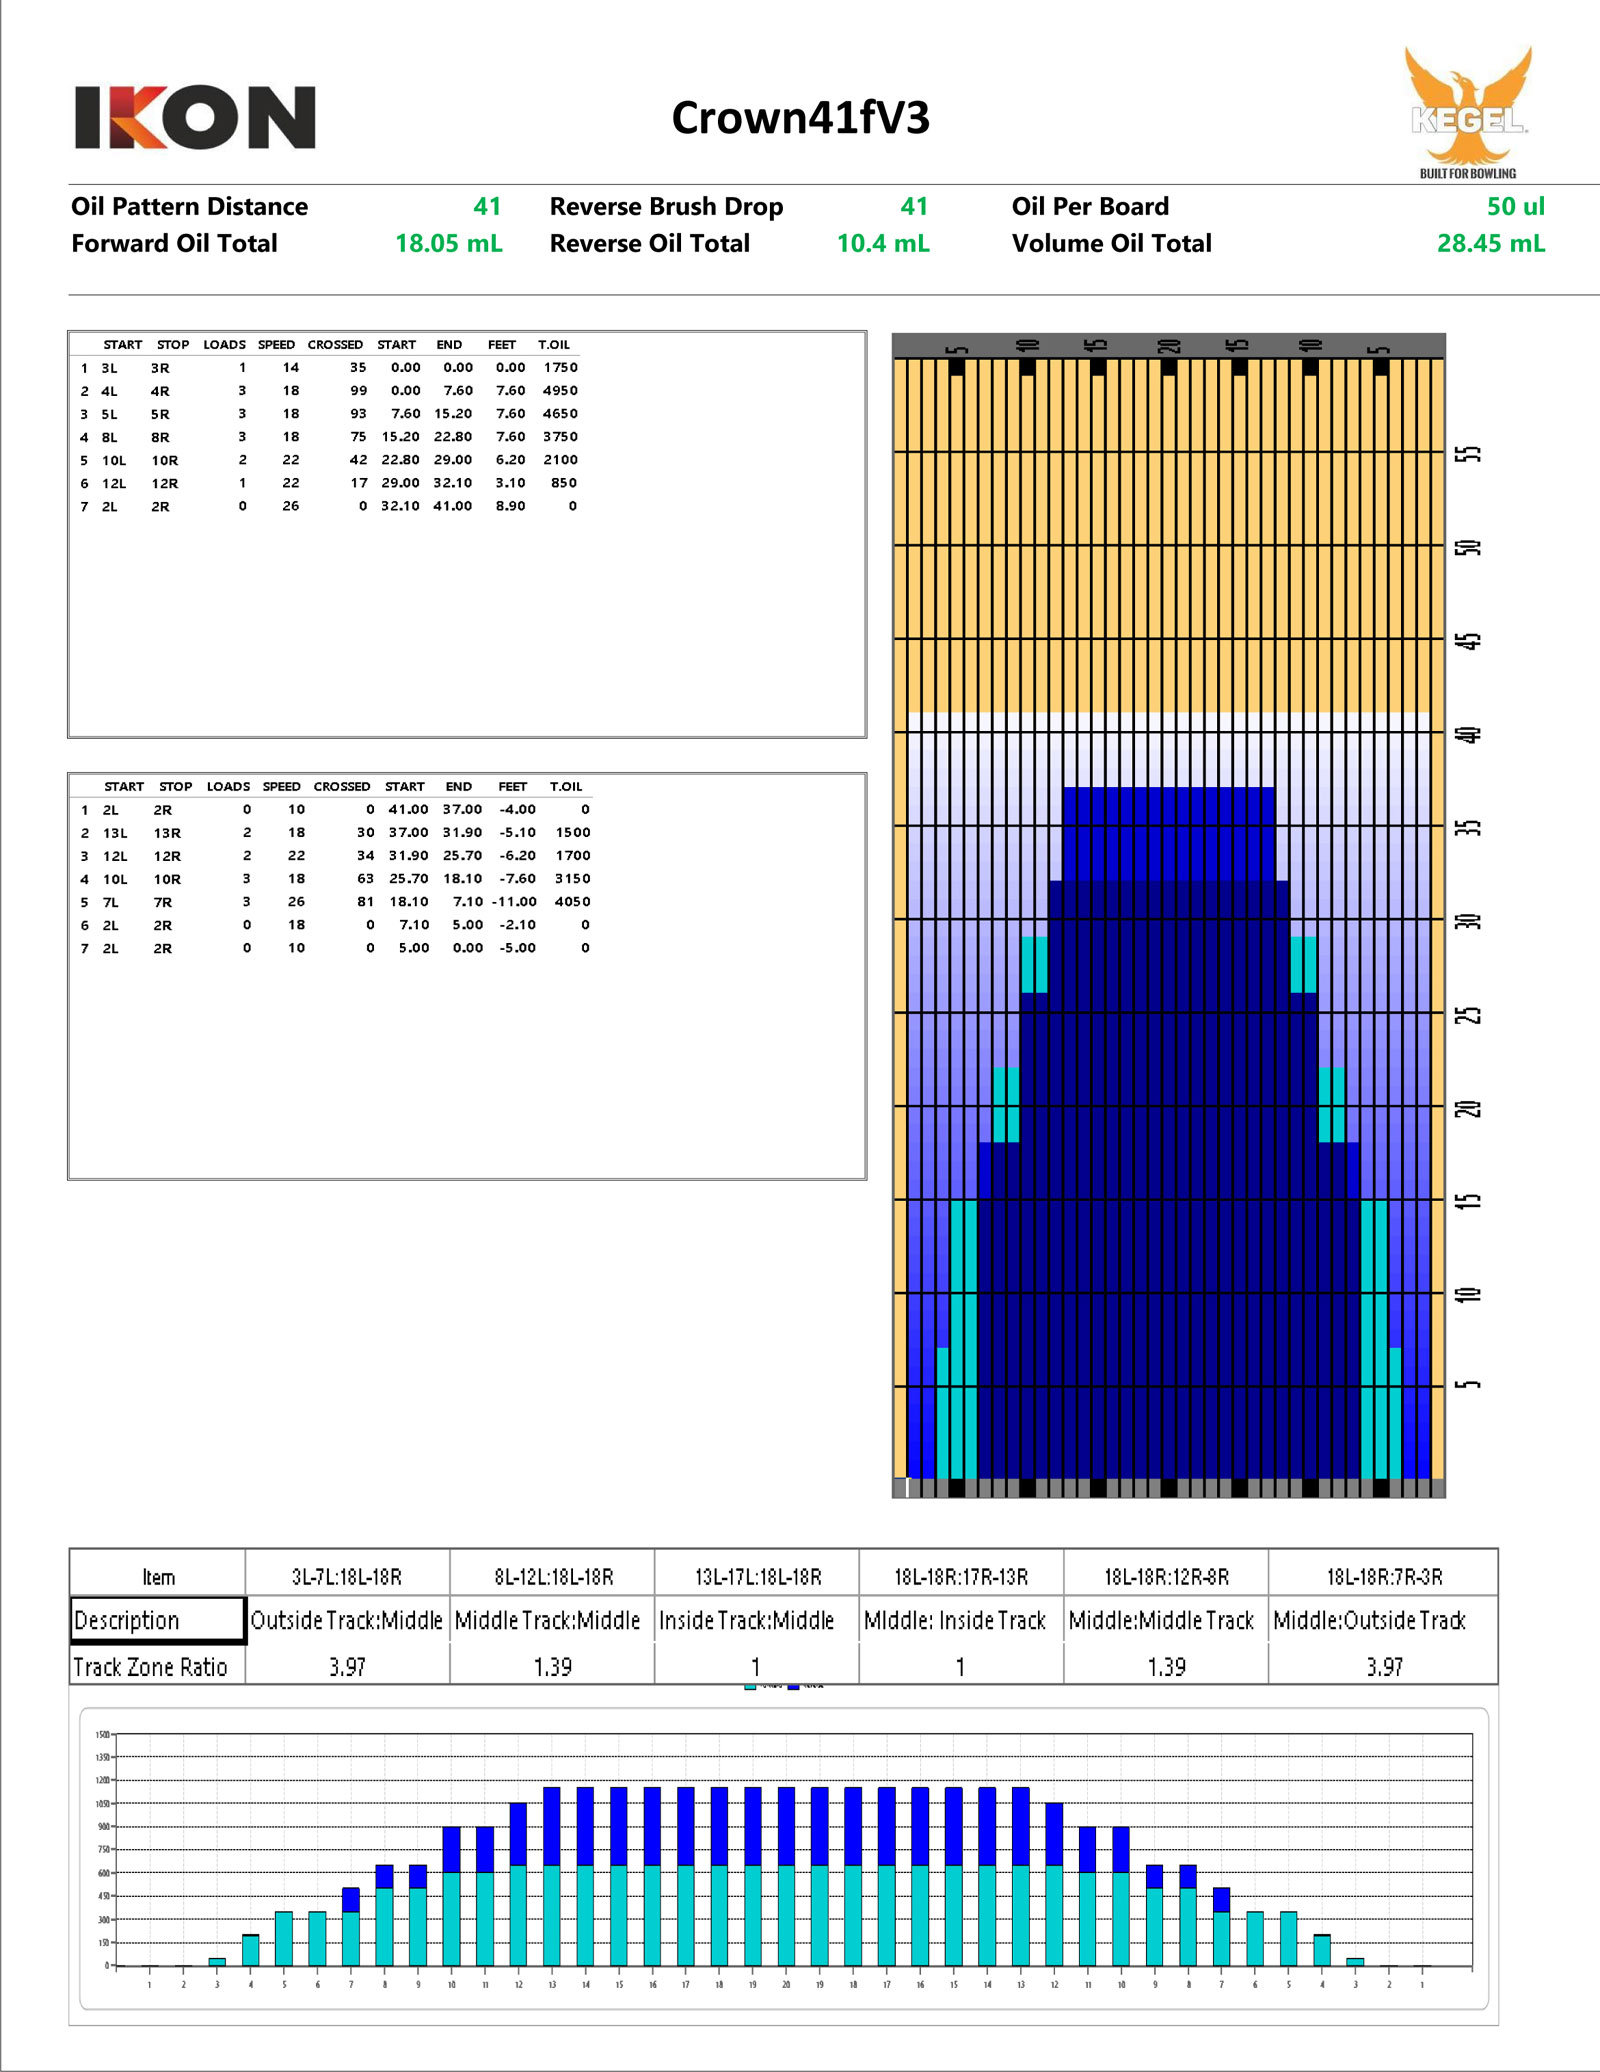This screenshot has height=2072, width=1600.
Task: Click the Crown41fV3 pattern title
Action: [800, 118]
